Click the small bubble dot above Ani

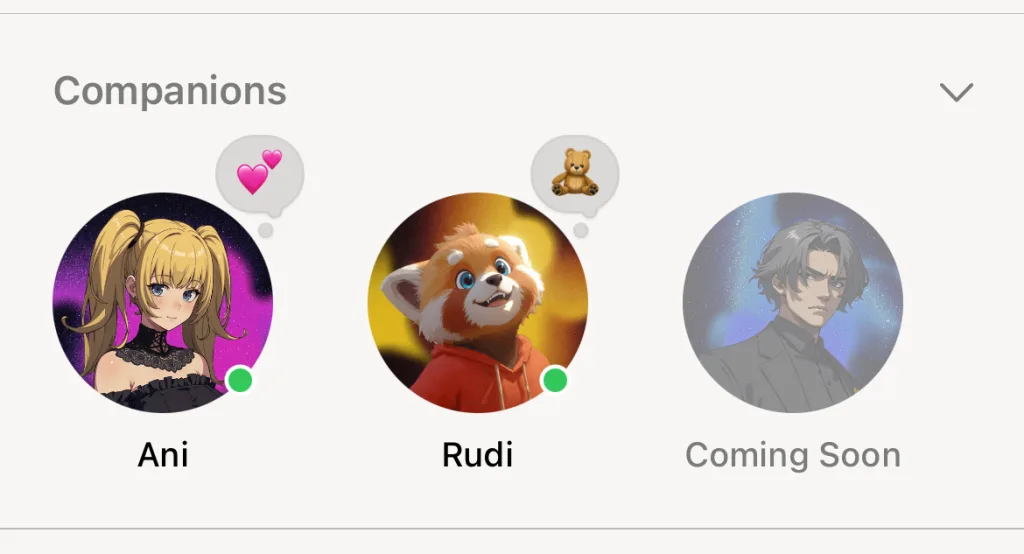point(265,230)
